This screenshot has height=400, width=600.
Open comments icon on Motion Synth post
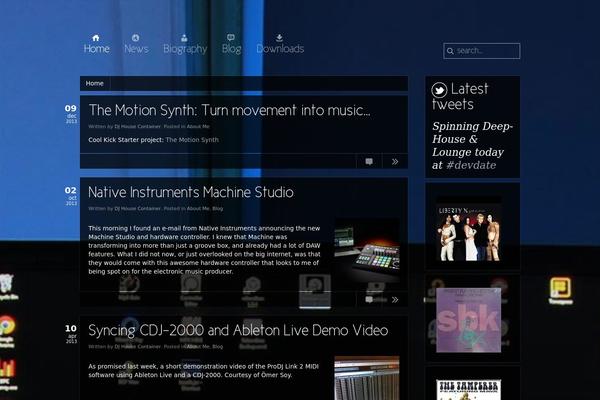[x=369, y=162]
